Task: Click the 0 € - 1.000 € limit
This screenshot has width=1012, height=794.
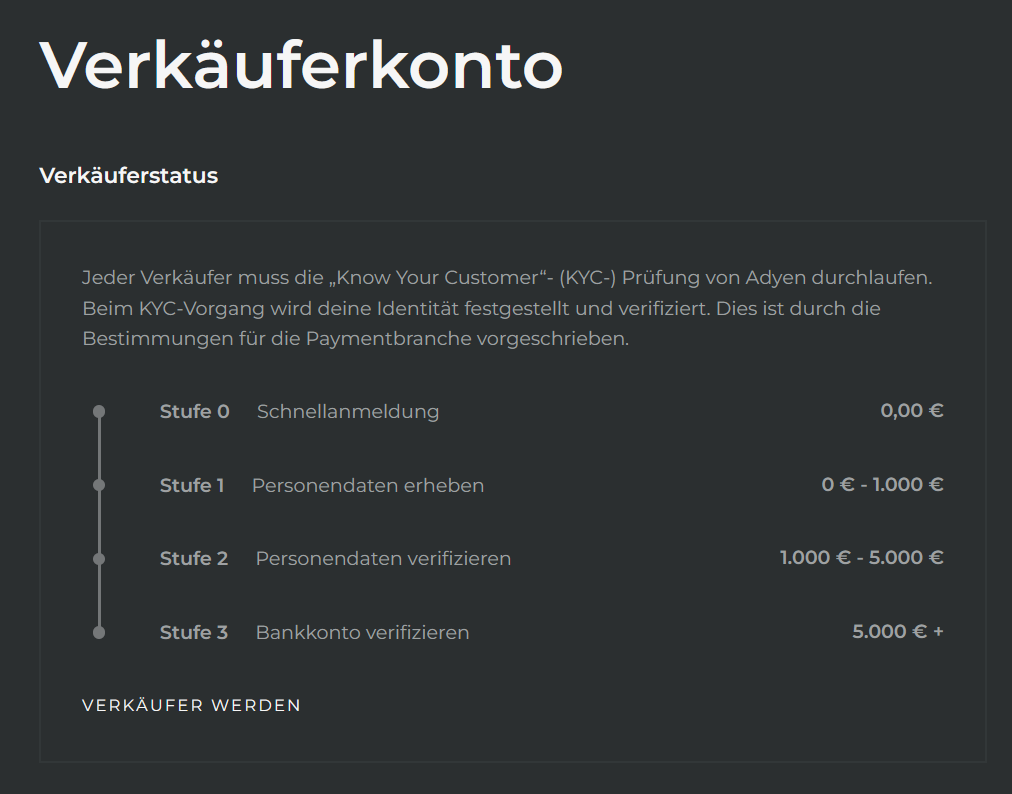Action: [882, 484]
